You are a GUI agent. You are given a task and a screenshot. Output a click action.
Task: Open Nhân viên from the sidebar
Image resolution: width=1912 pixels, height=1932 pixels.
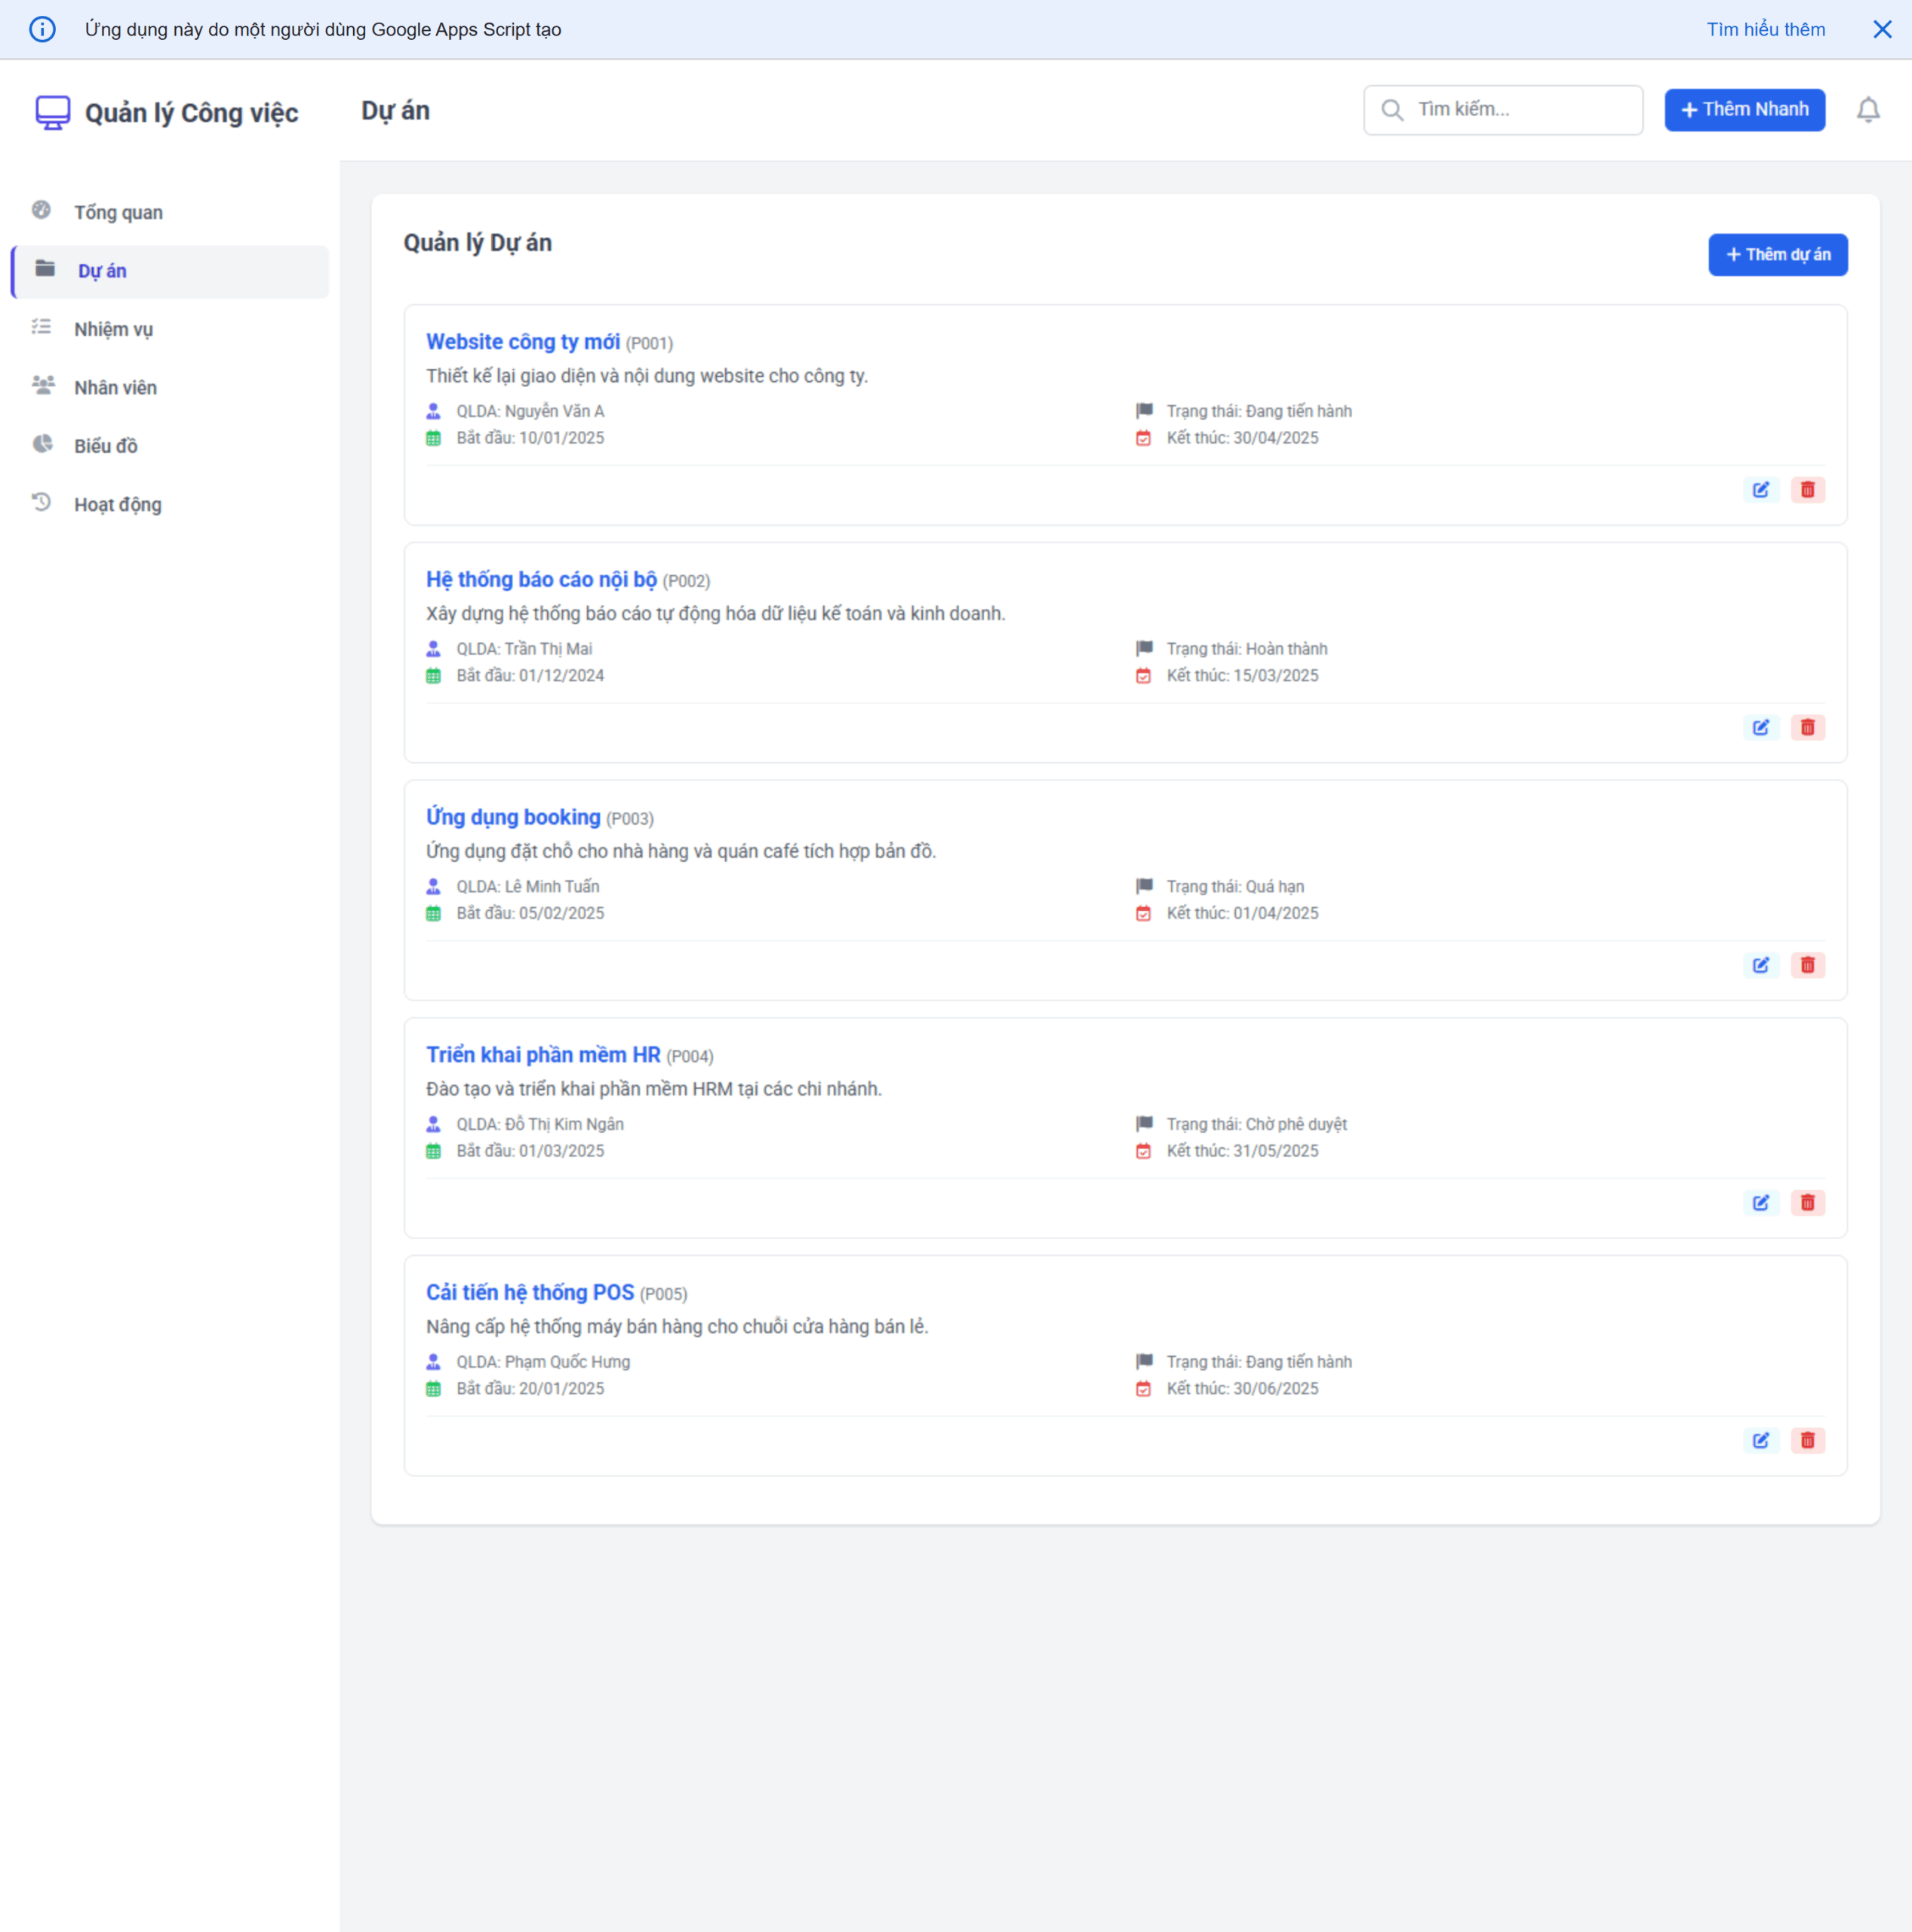pos(116,387)
